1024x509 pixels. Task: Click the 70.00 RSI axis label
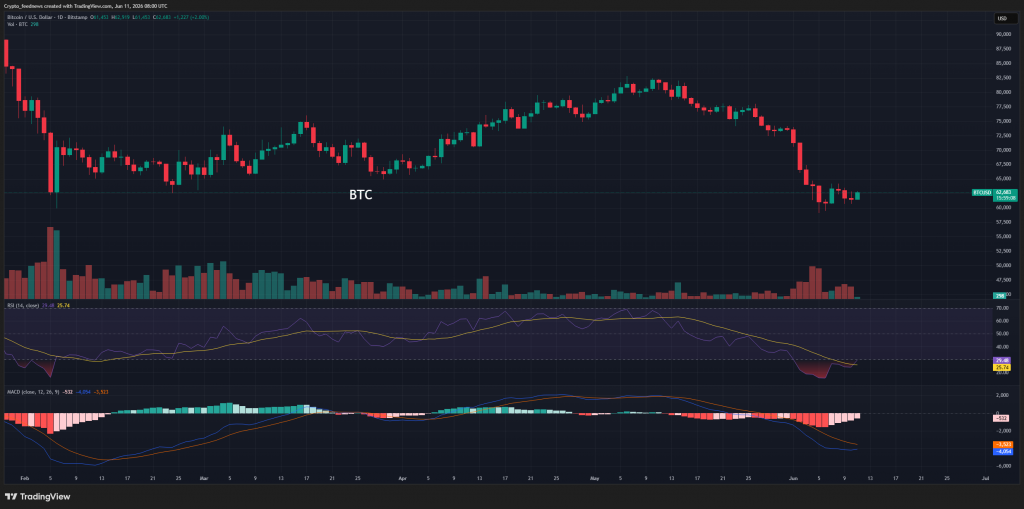click(x=1003, y=307)
